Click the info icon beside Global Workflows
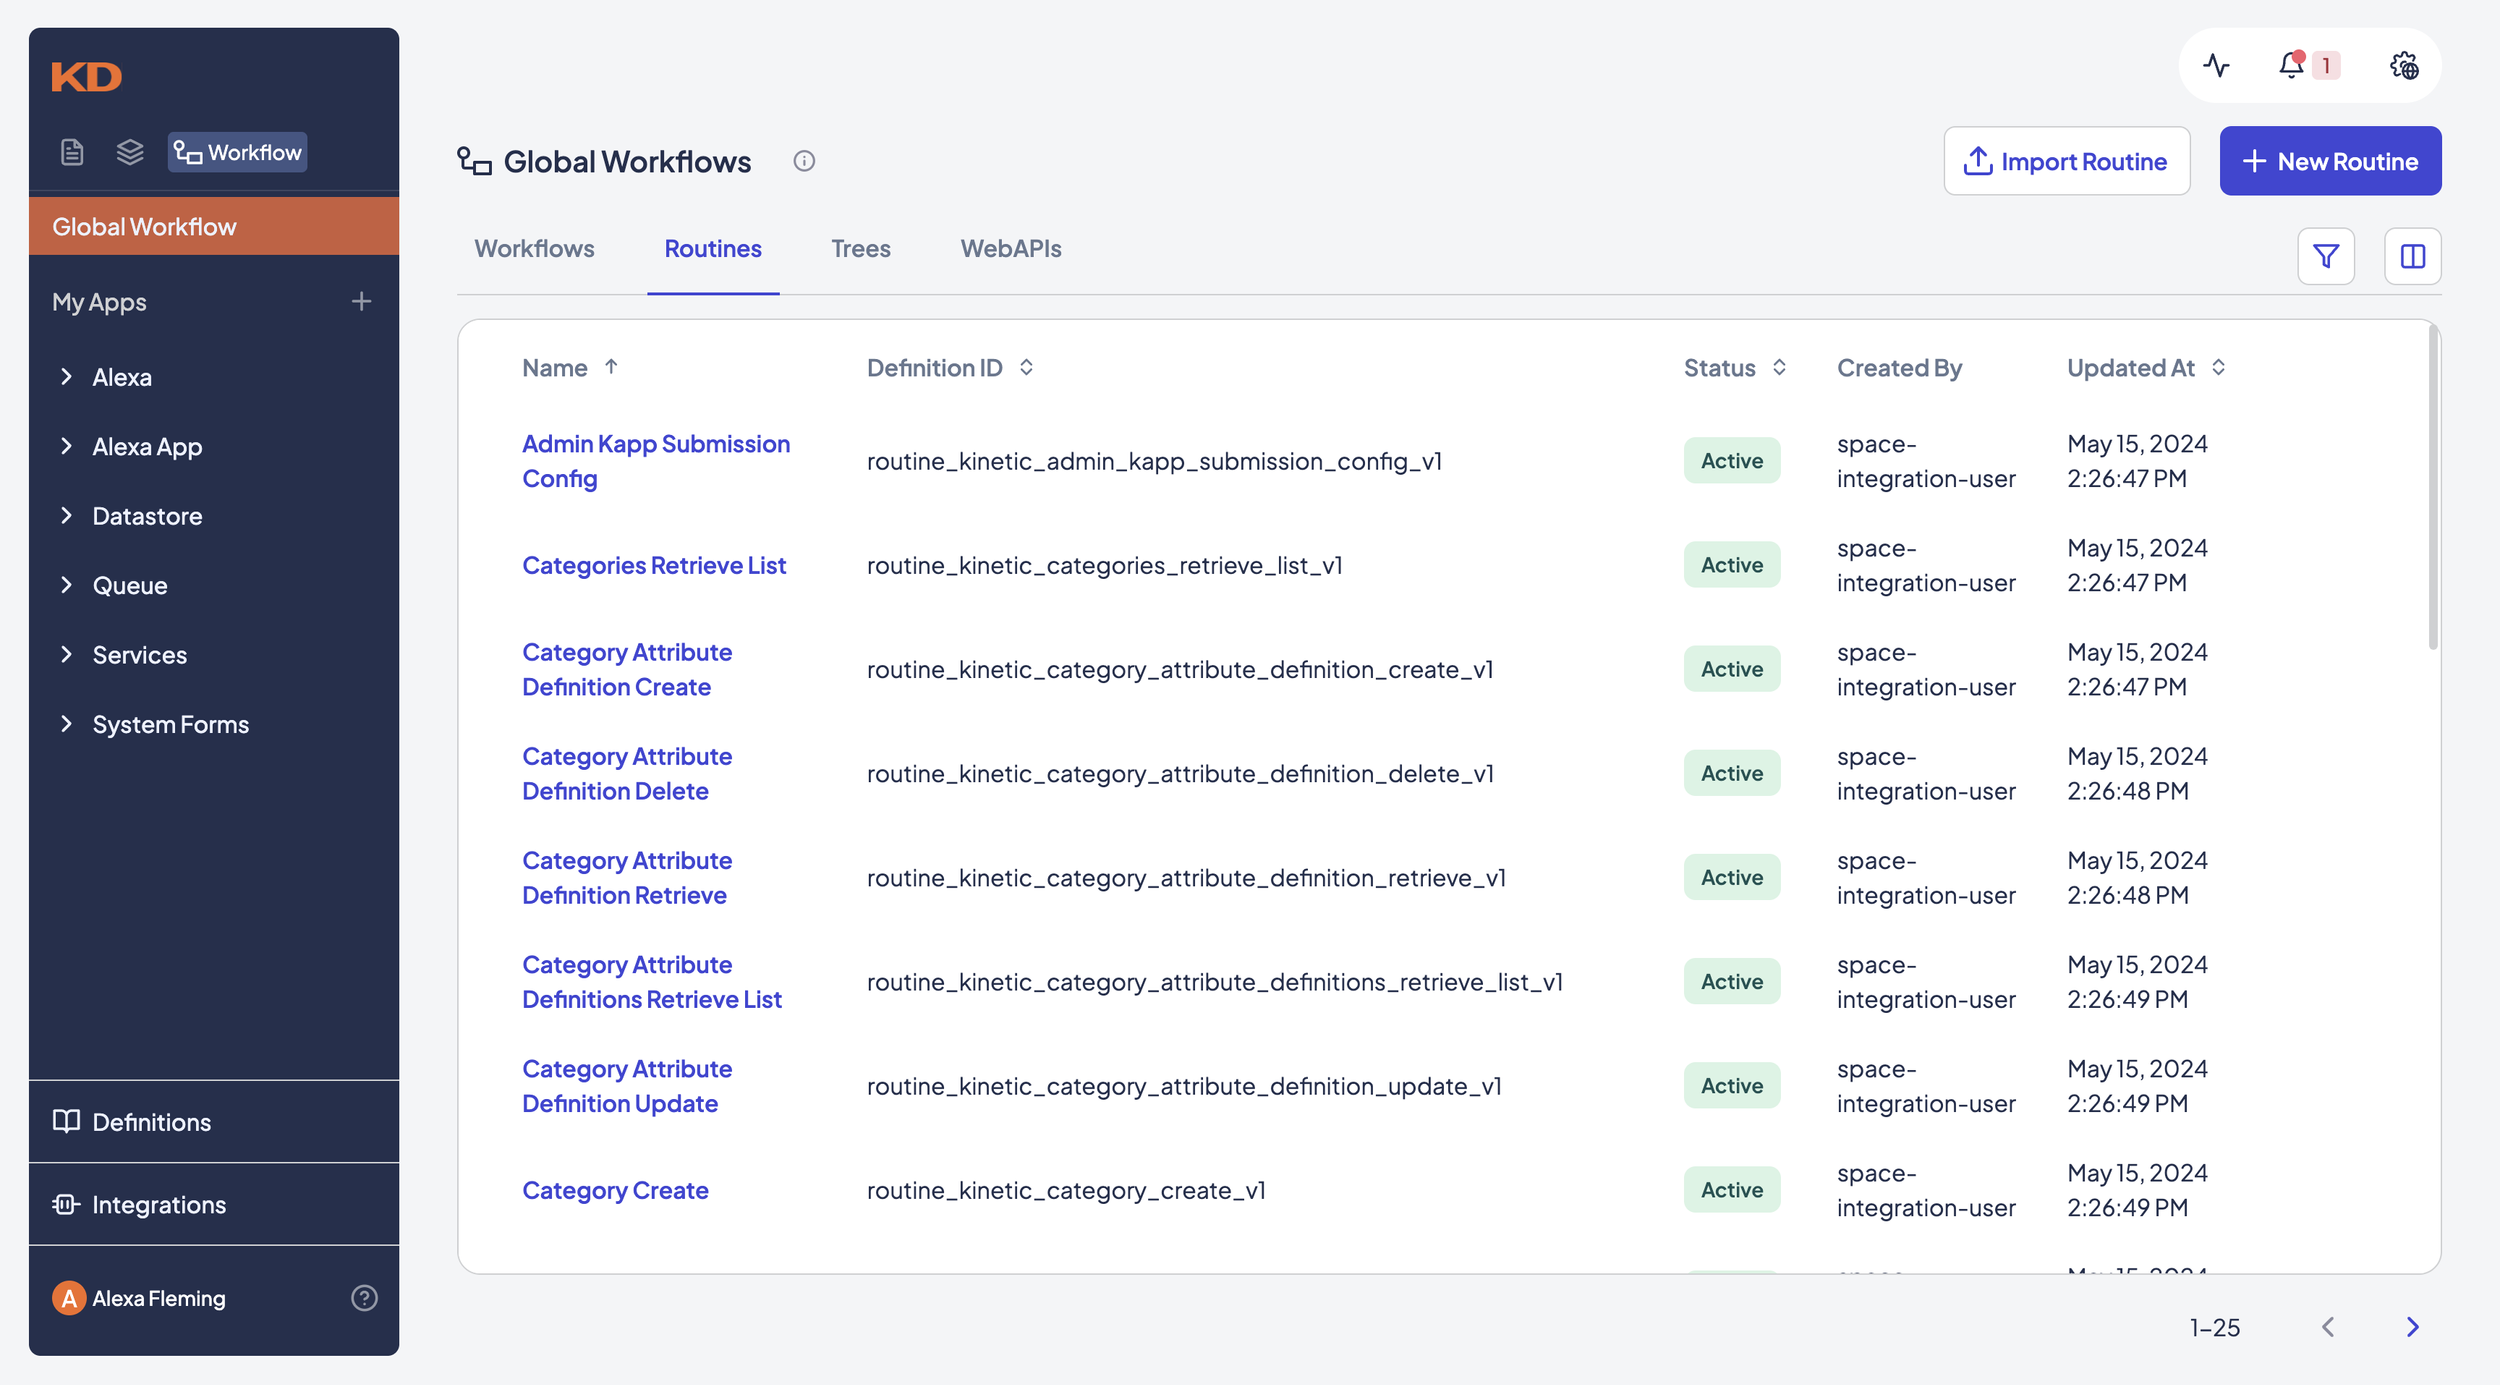Screen dimensions: 2500x1385 (x=804, y=161)
